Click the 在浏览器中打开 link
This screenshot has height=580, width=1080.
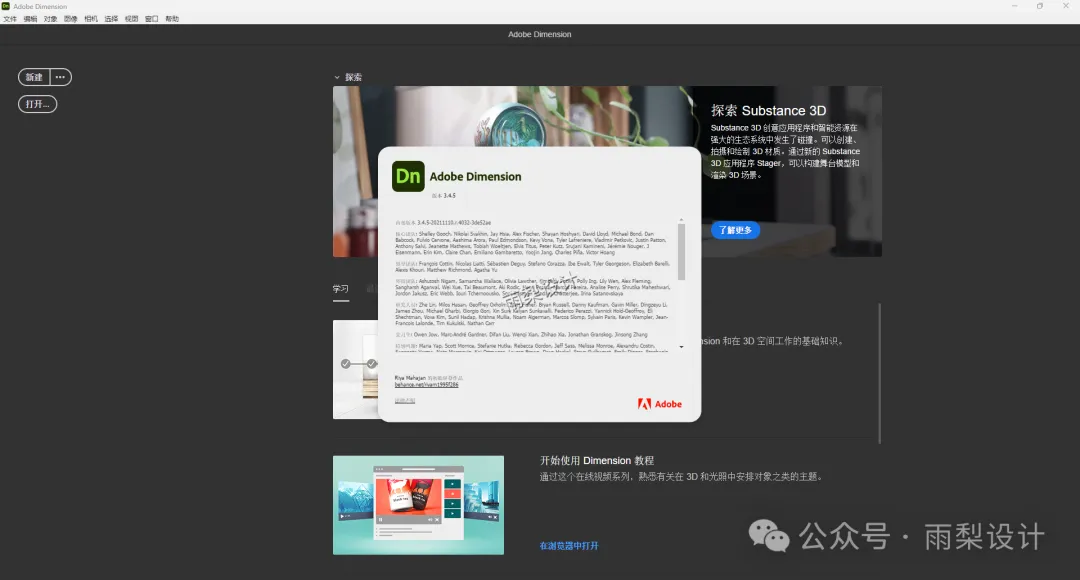569,546
